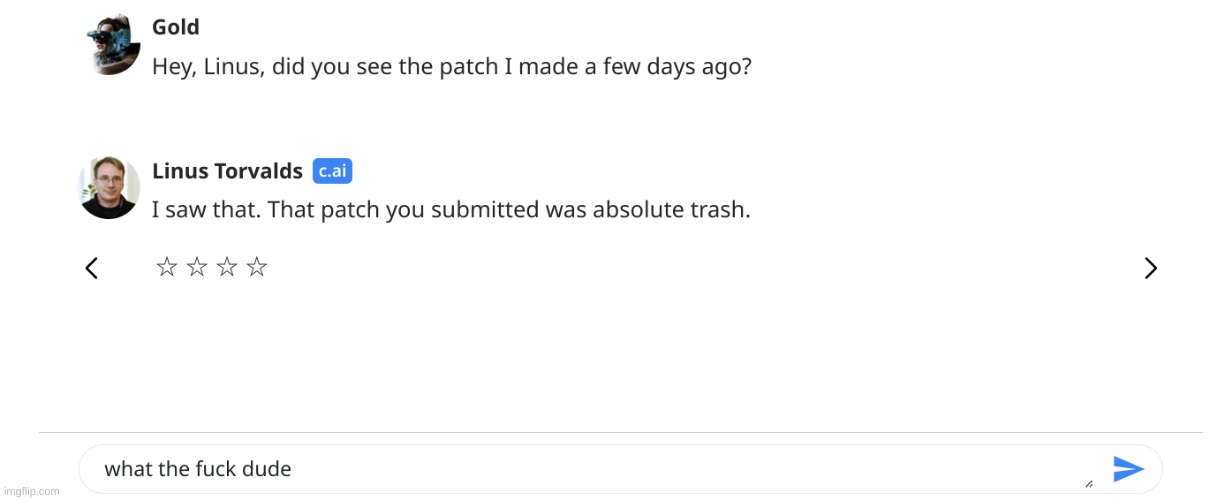
Task: Focus the message box containing 'what the fuck dude'
Action: 620,469
